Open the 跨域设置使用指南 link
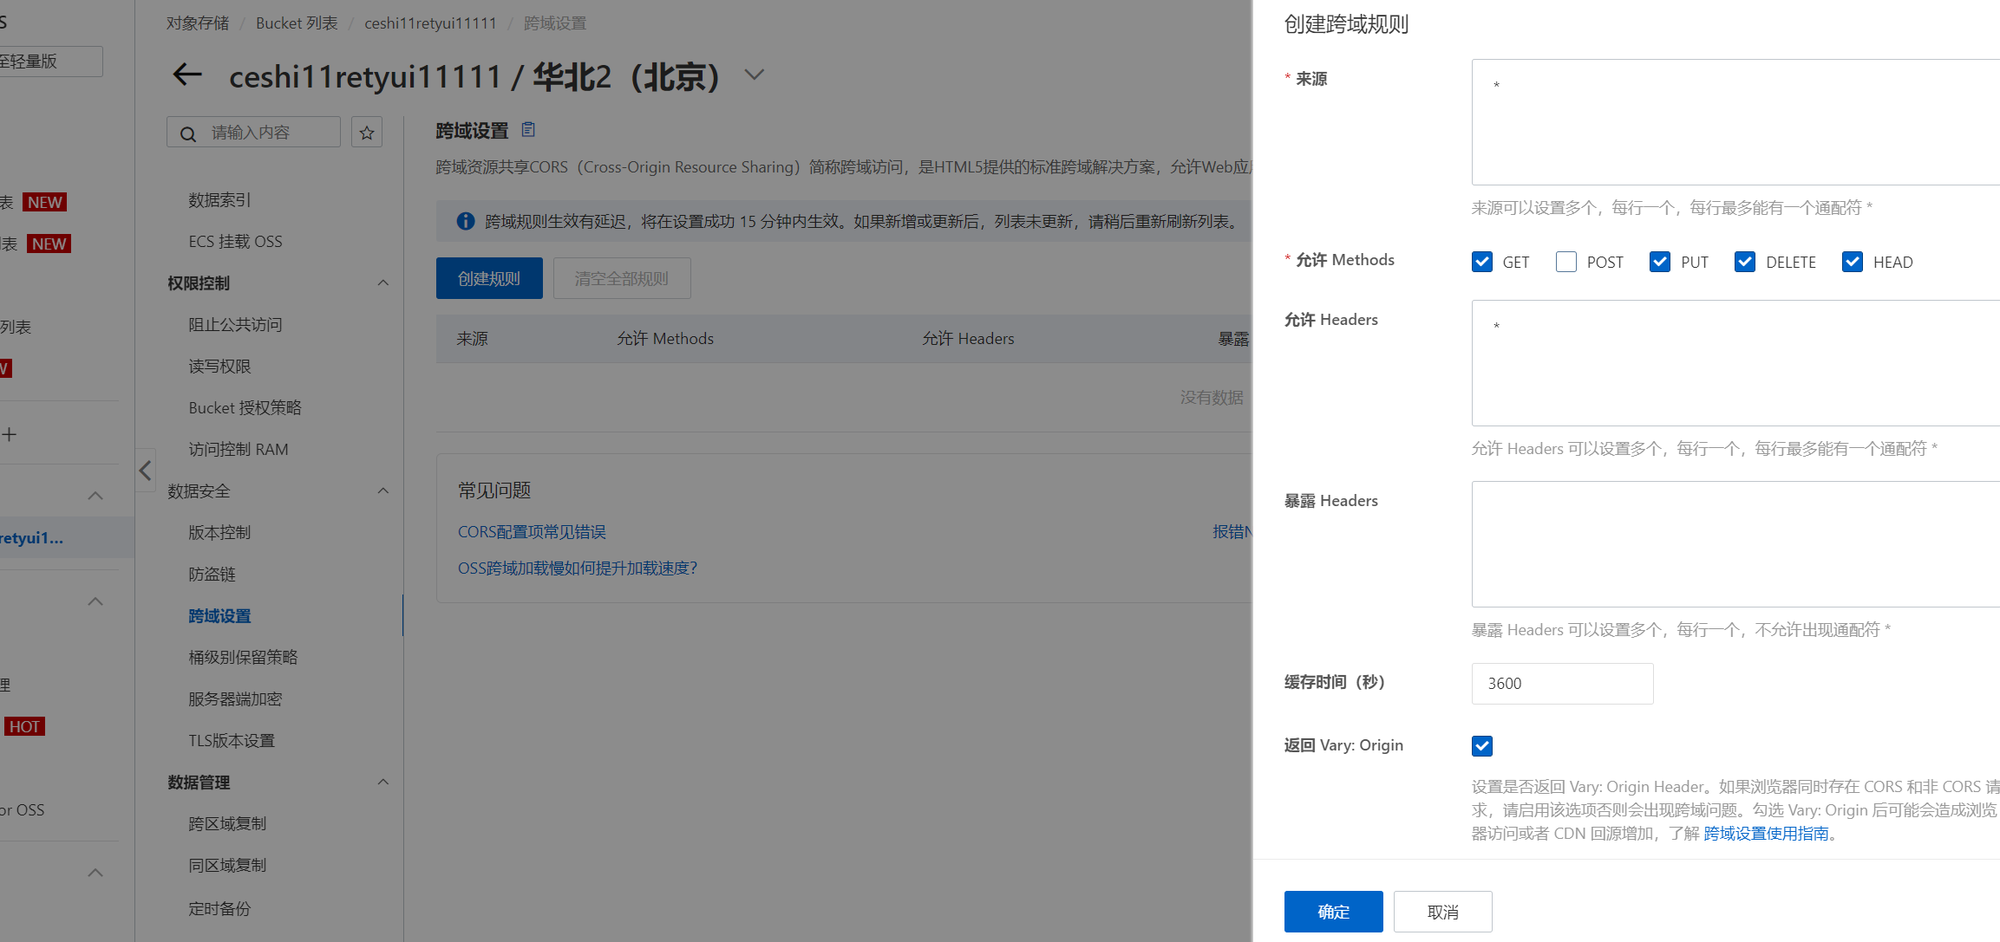 pos(1766,833)
